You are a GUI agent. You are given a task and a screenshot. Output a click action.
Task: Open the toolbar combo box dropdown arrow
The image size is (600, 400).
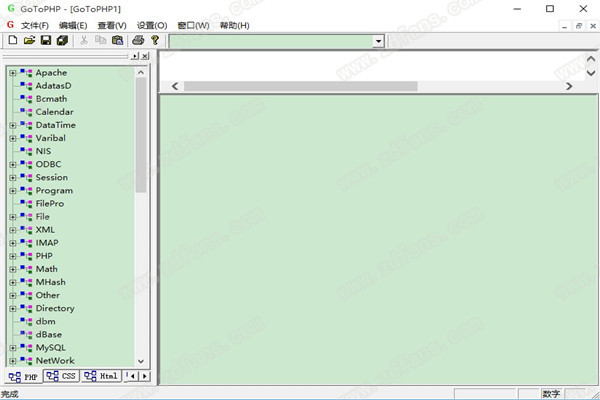point(378,41)
